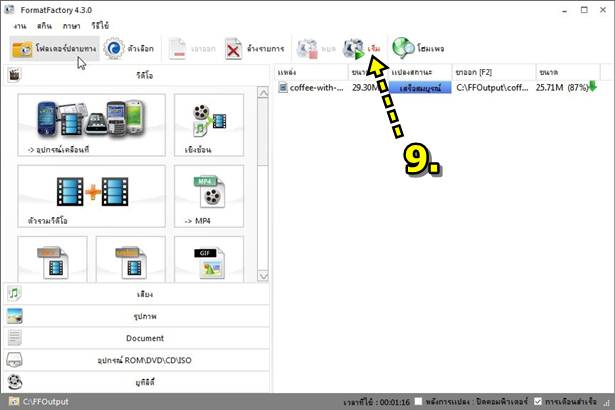Image resolution: width=615 pixels, height=410 pixels.
Task: Click the page icon beside Document
Action: pyautogui.click(x=15, y=338)
